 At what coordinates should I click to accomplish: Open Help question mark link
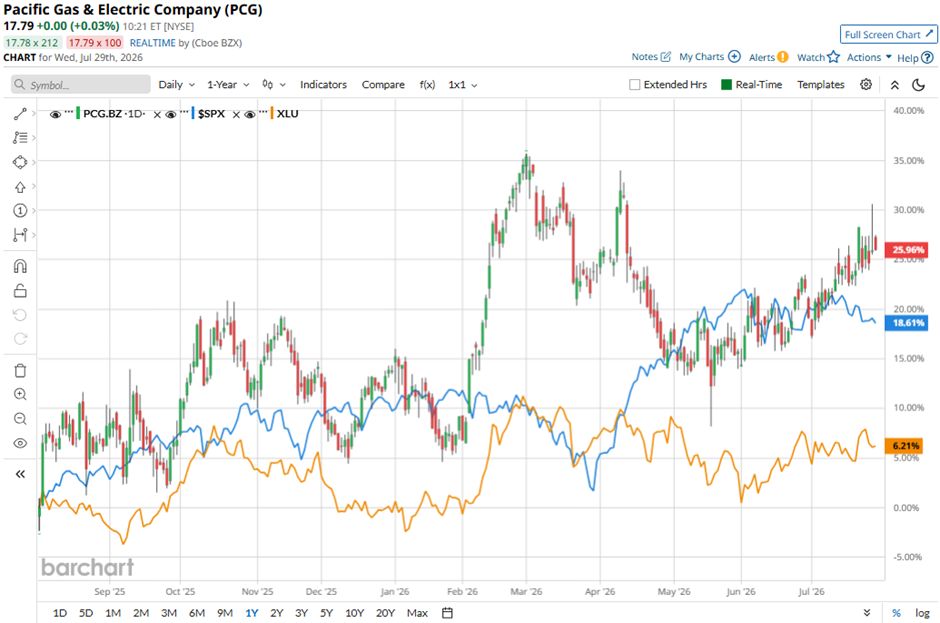[915, 58]
